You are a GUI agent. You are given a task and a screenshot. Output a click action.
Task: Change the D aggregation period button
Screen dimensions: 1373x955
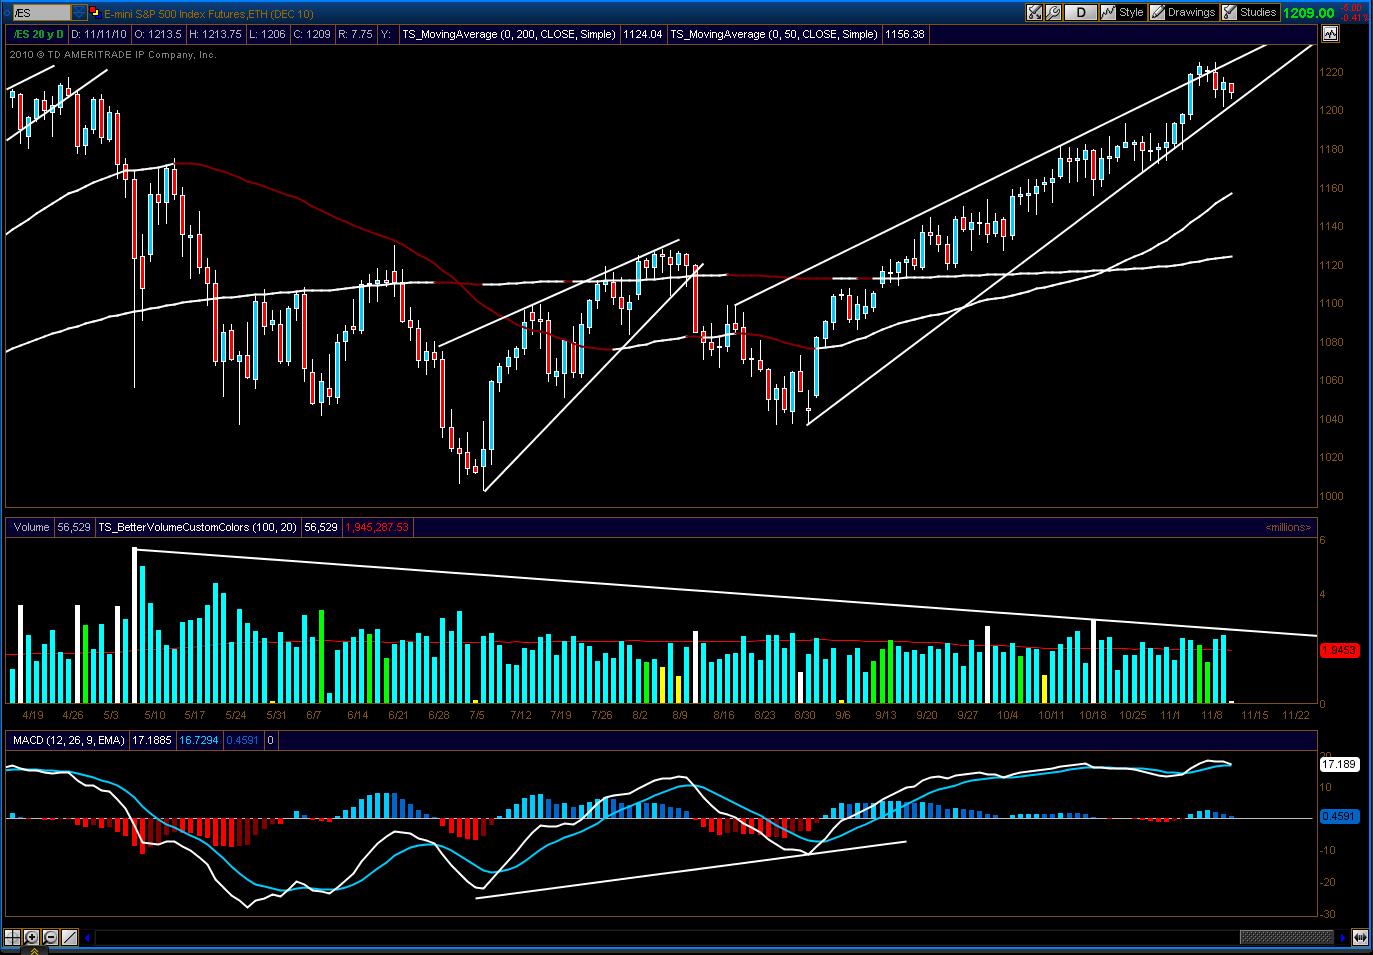click(1081, 12)
